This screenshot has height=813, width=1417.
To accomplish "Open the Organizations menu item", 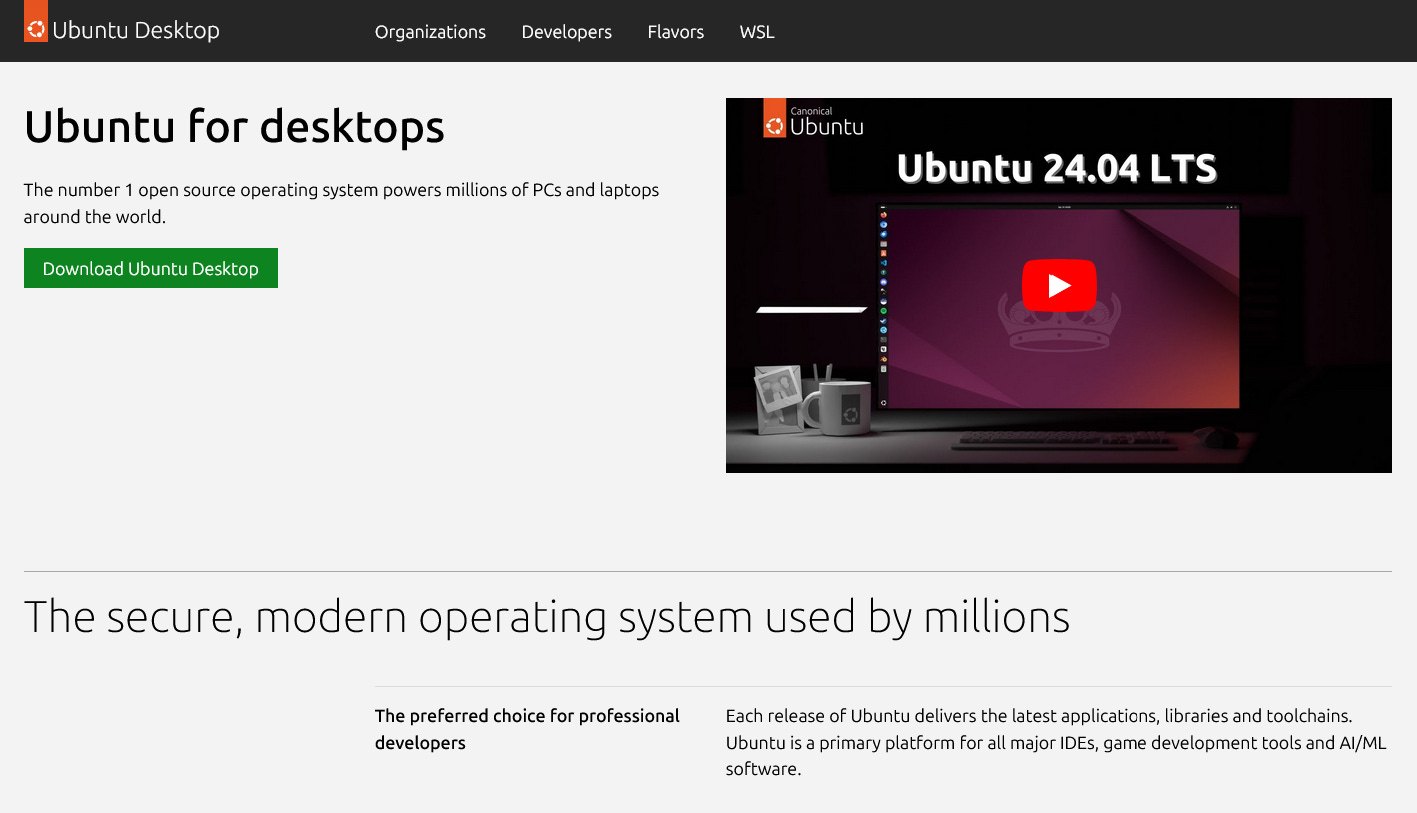I will [430, 32].
